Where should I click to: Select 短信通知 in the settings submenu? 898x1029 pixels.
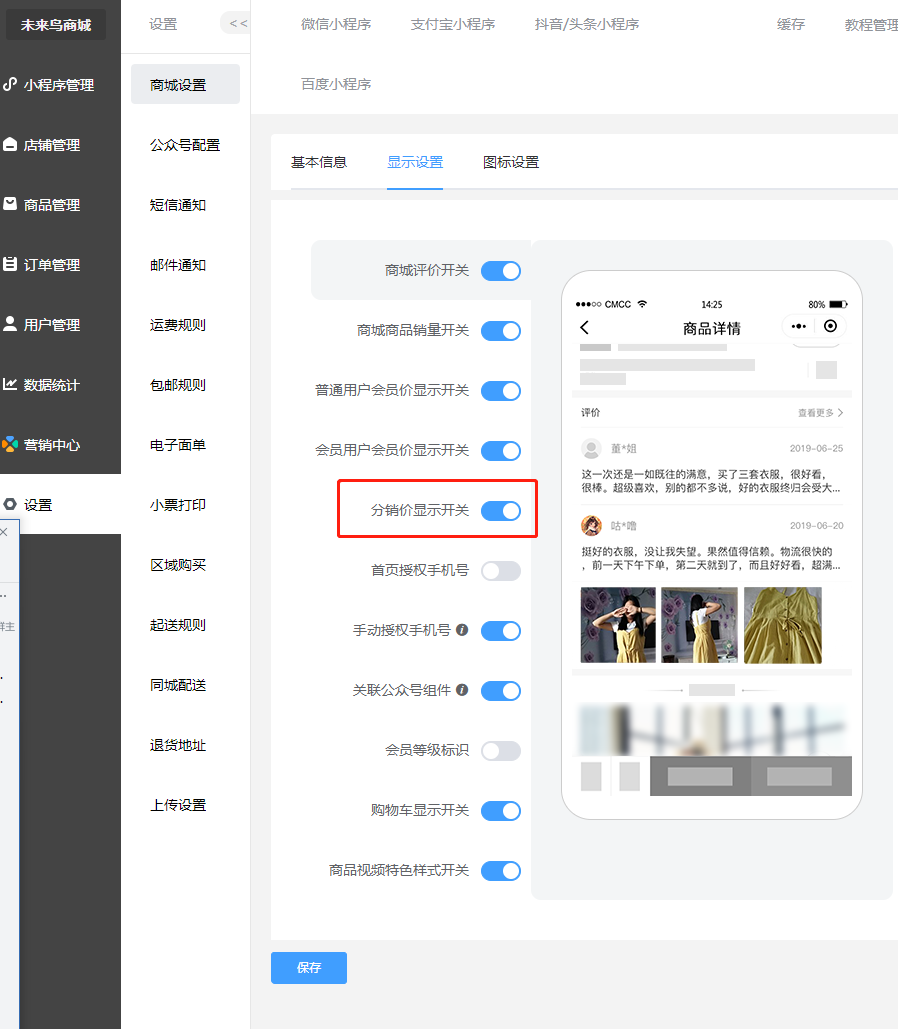tap(178, 205)
